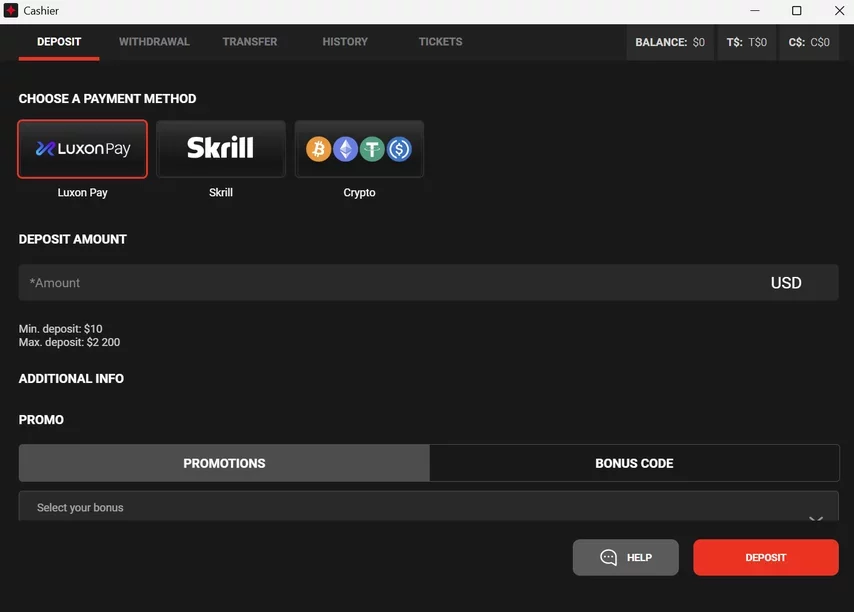Switch to the Promotions toggle
This screenshot has width=854, height=612.
[224, 463]
